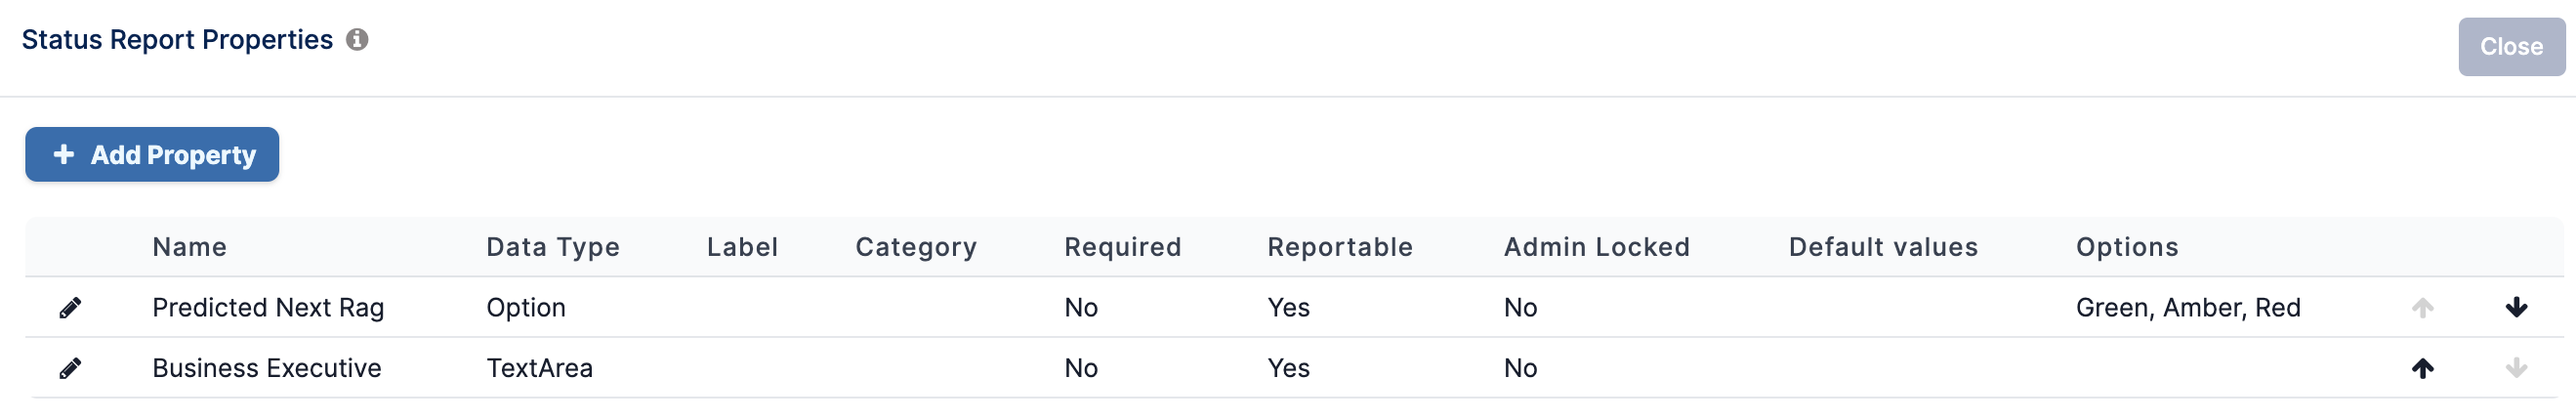Select the Required column header

coord(1123,247)
